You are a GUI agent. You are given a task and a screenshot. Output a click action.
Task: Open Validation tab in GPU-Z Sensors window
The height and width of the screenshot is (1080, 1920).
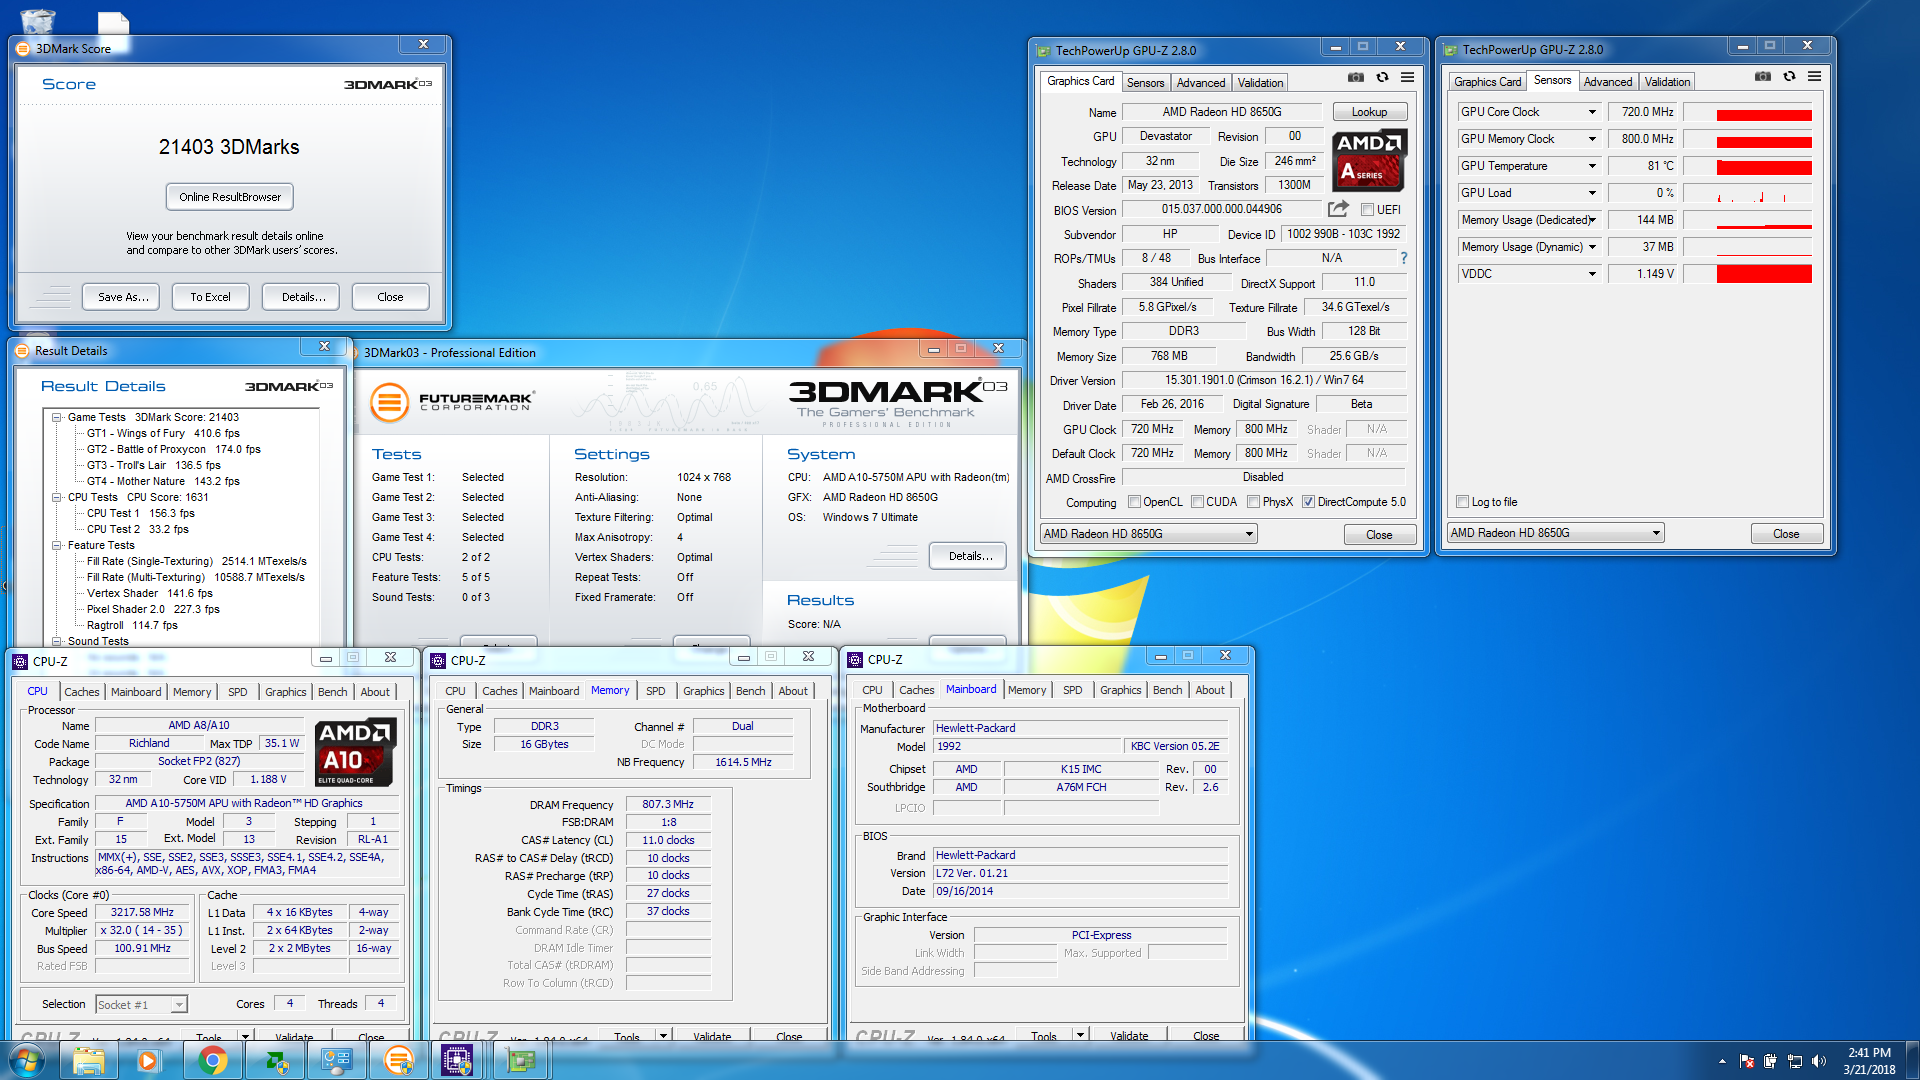pos(1667,82)
